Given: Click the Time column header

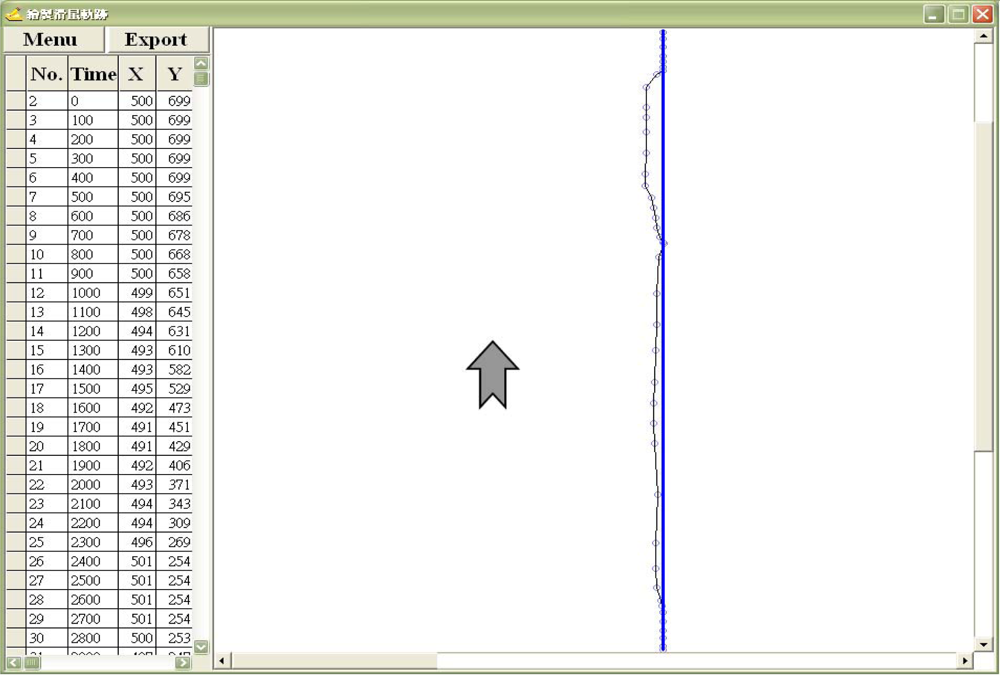Looking at the screenshot, I should (x=93, y=73).
